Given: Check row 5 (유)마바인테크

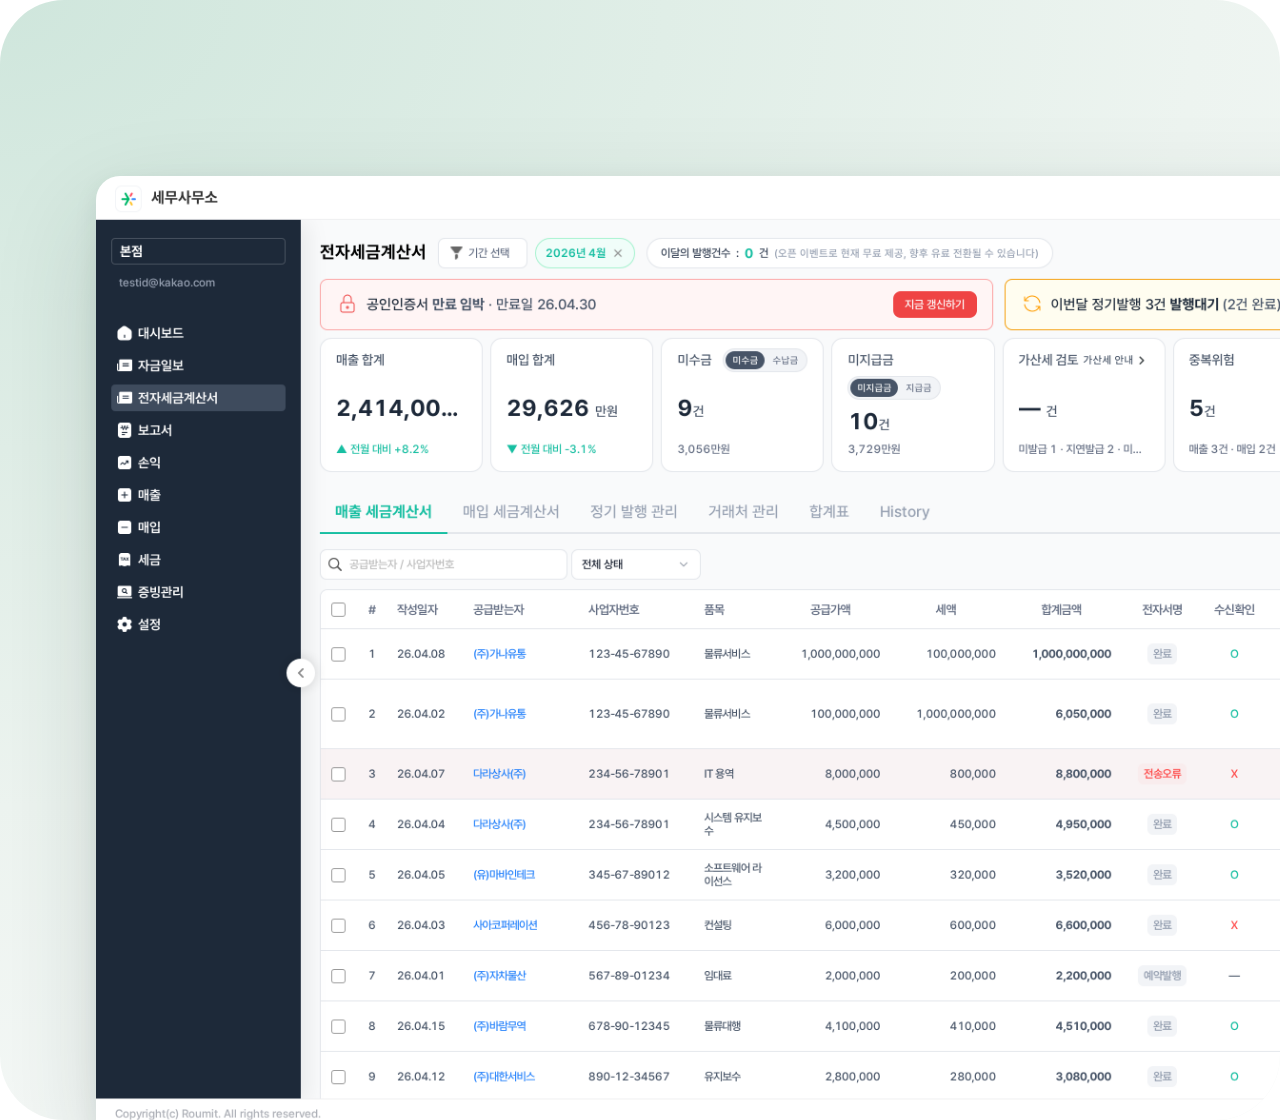Looking at the screenshot, I should coord(338,875).
